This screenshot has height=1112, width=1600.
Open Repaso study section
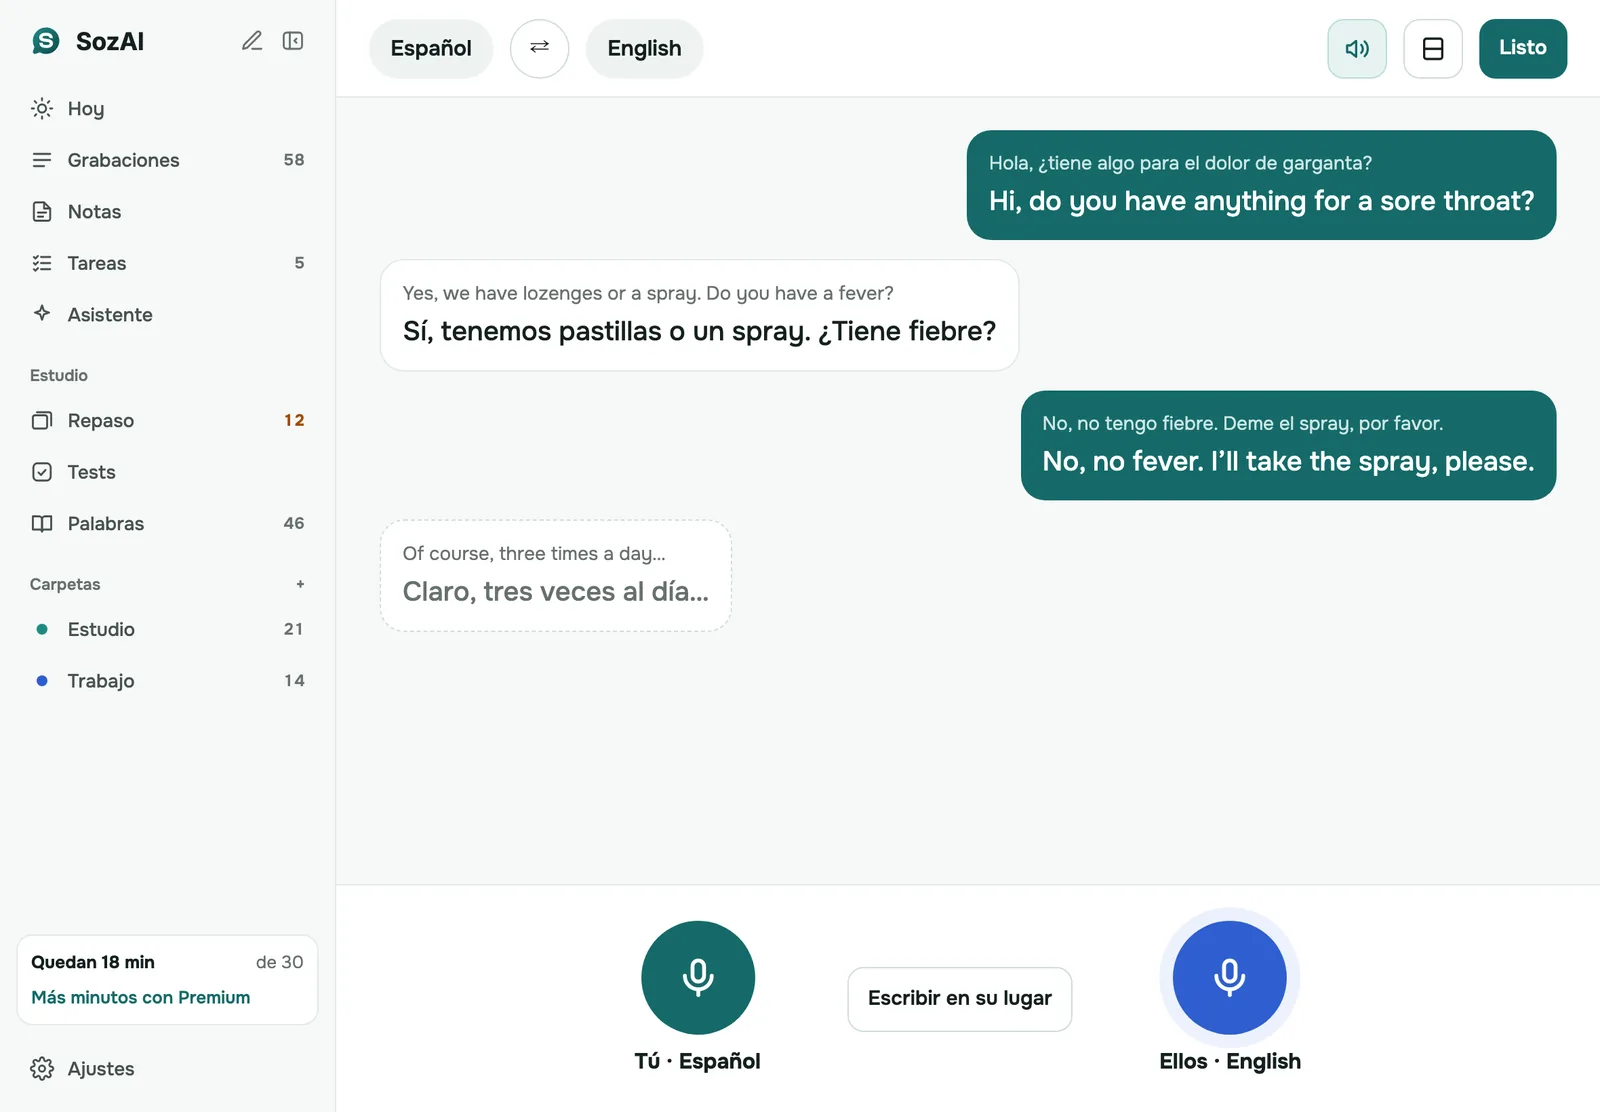[x=168, y=420]
